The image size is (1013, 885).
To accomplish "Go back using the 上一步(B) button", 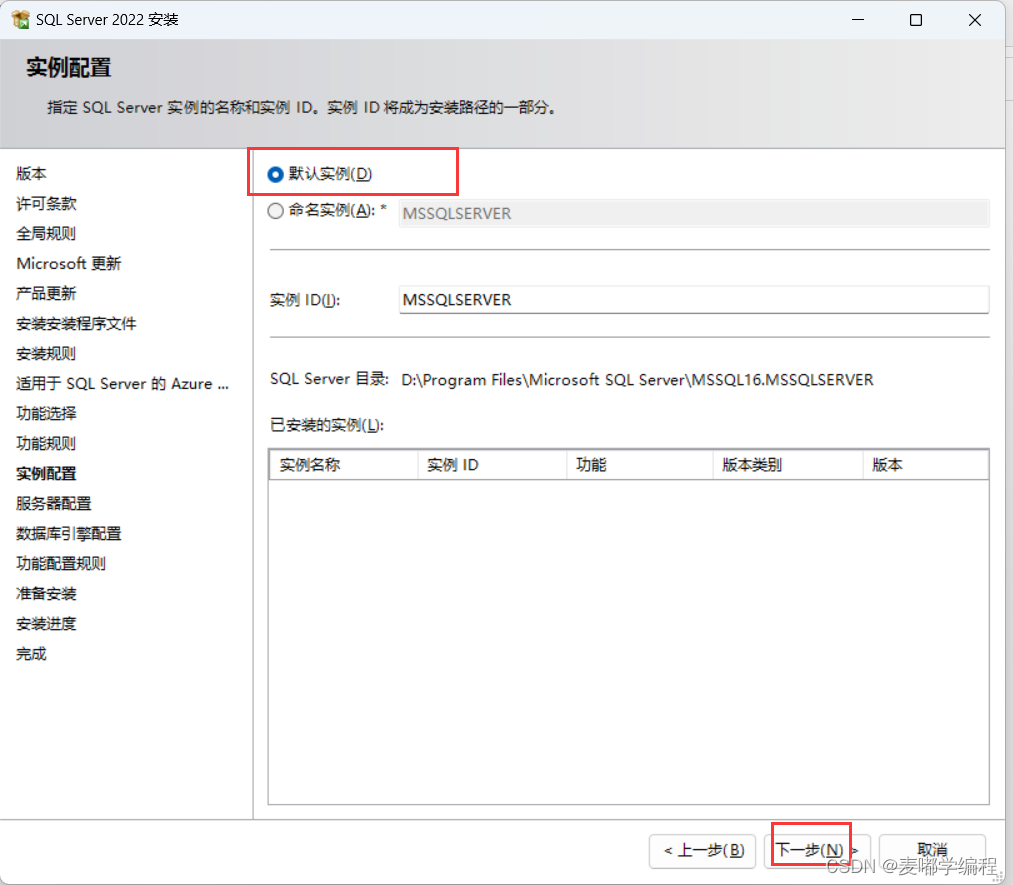I will click(x=702, y=851).
